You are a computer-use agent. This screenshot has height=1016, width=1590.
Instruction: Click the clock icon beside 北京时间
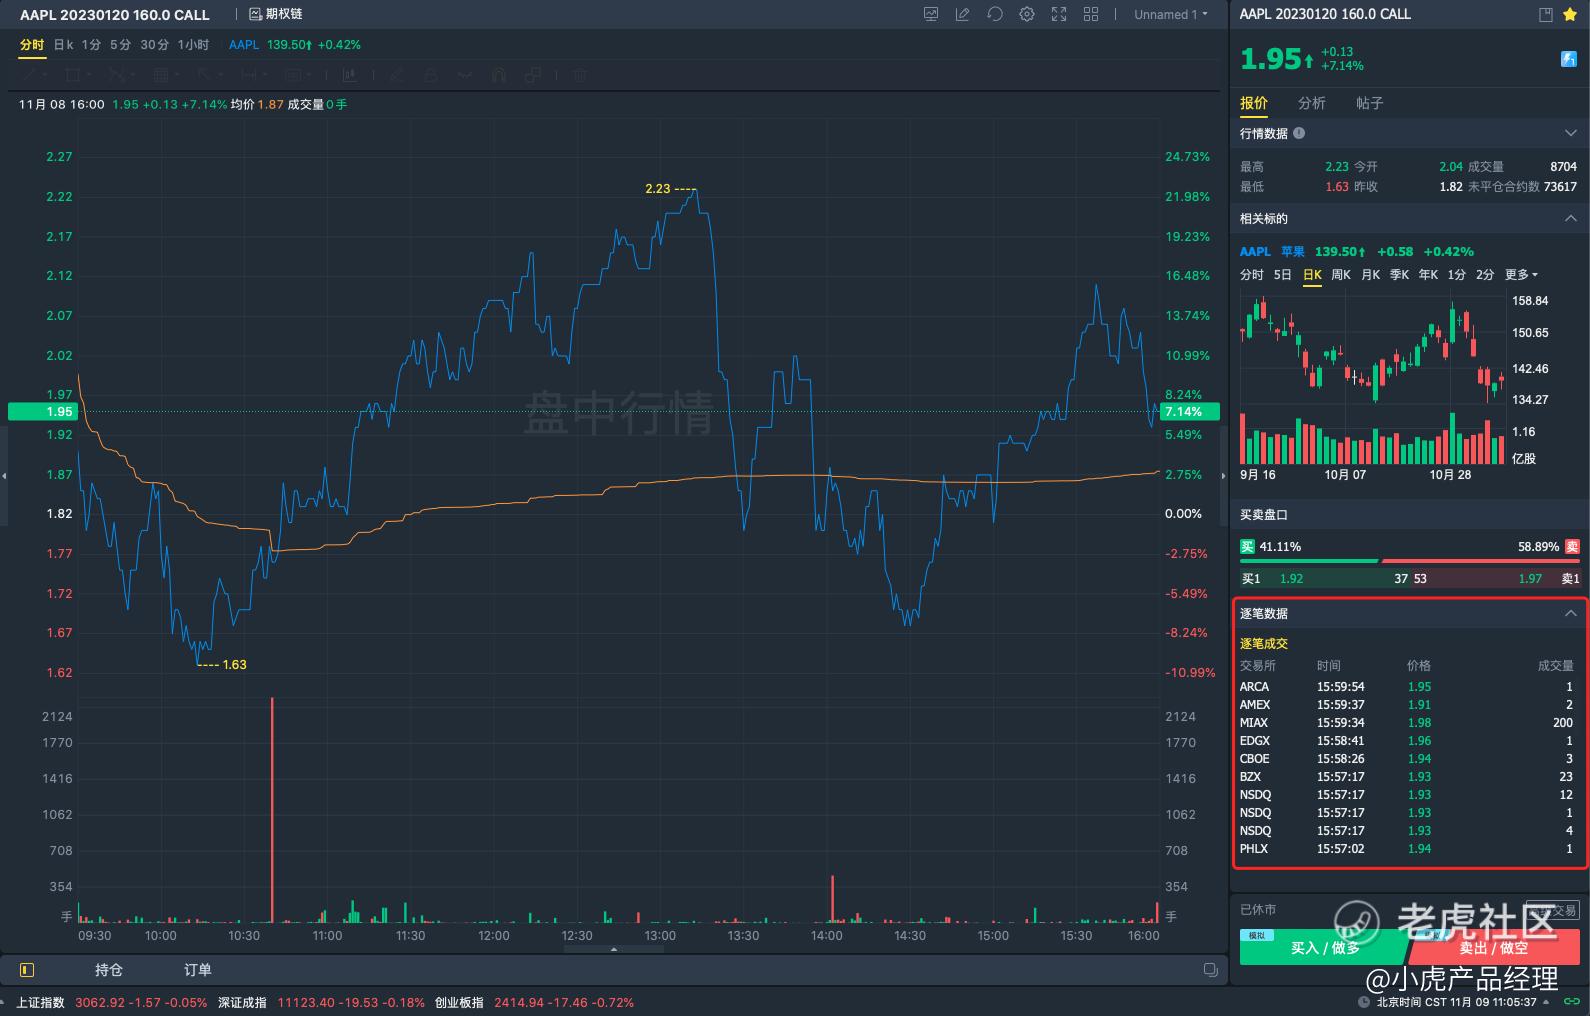click(1364, 1002)
